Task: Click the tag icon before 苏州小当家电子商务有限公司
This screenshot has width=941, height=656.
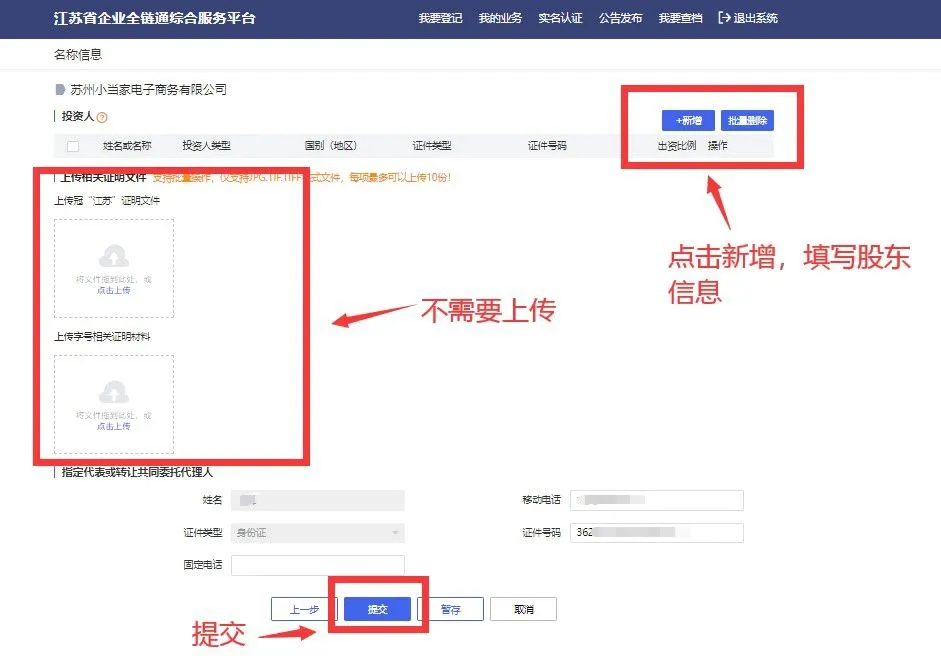Action: tap(60, 90)
